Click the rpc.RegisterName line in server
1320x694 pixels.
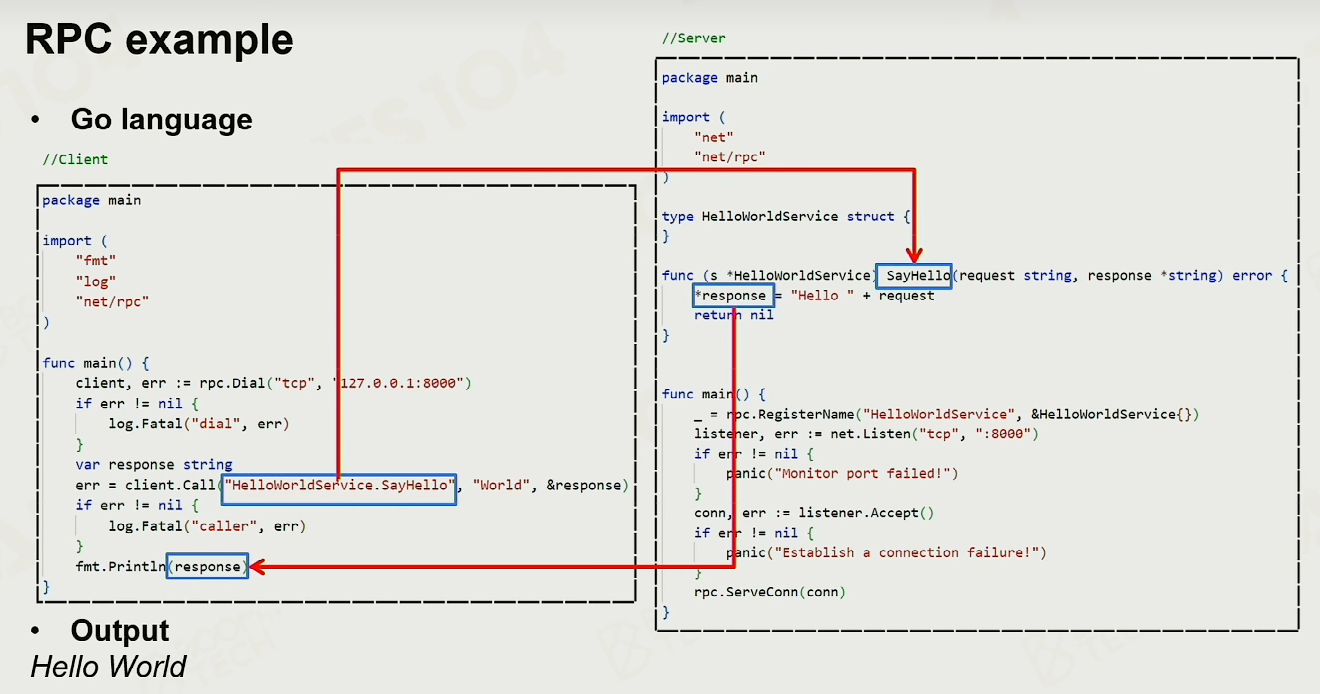coord(946,414)
